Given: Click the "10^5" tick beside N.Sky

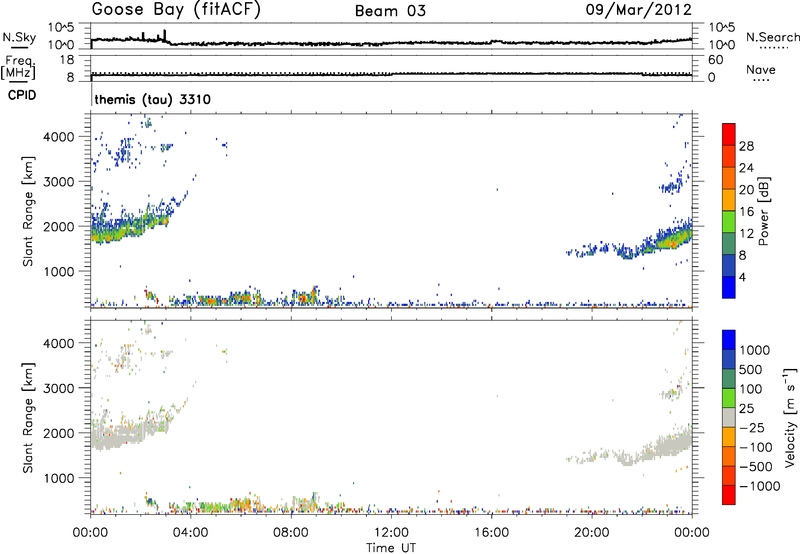Looking at the screenshot, I should (x=61, y=28).
